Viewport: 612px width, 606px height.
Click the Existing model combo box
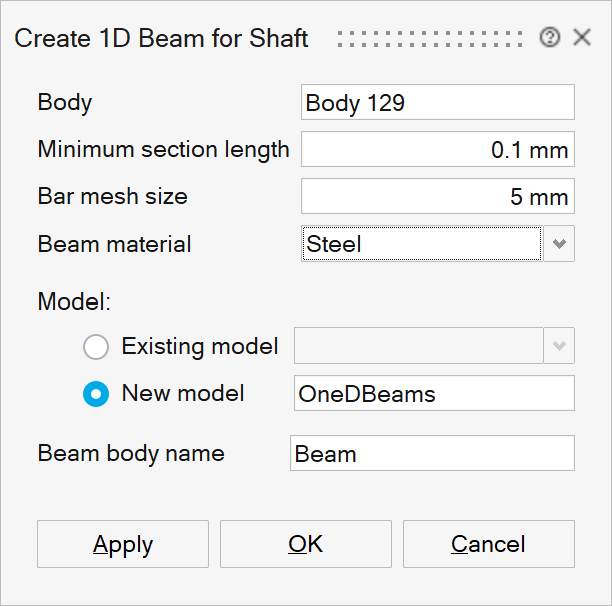point(418,347)
